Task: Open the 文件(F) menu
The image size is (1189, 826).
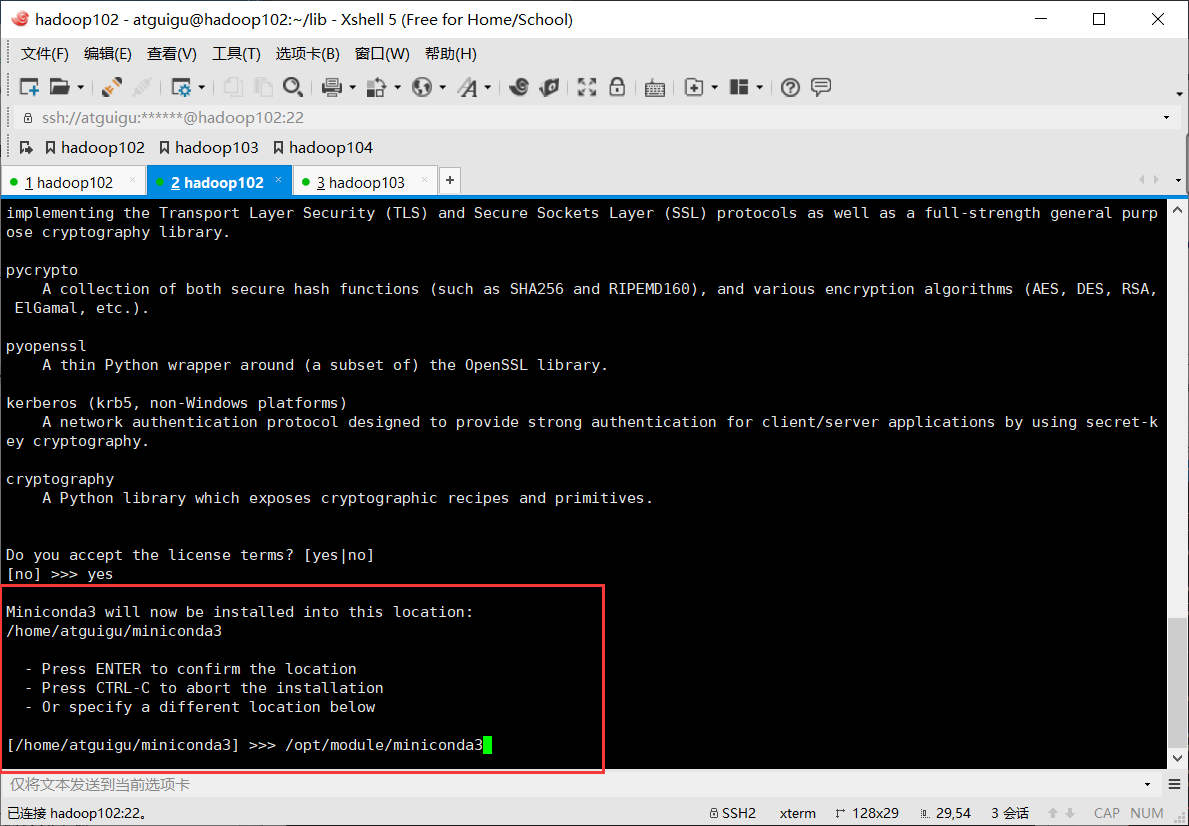Action: pos(45,54)
